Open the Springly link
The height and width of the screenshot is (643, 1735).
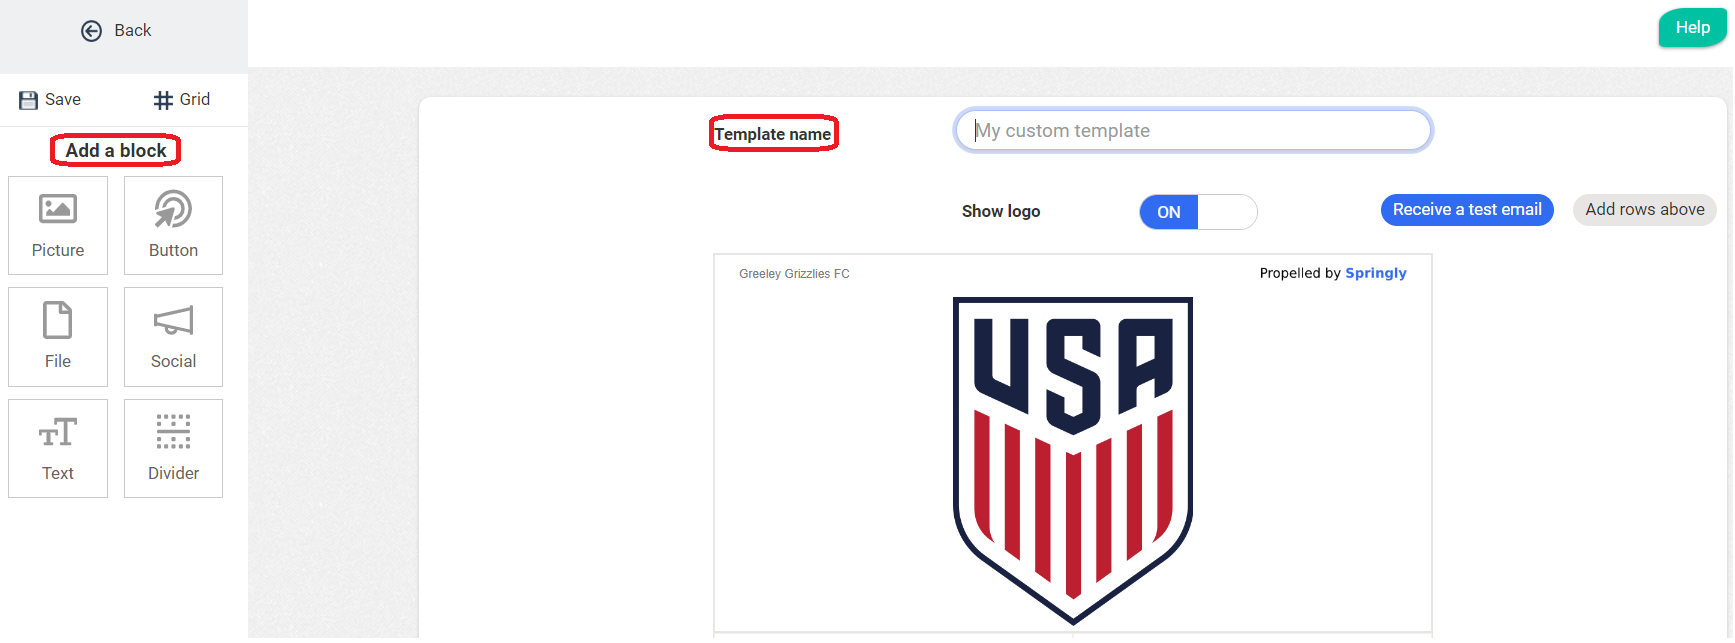[1375, 273]
